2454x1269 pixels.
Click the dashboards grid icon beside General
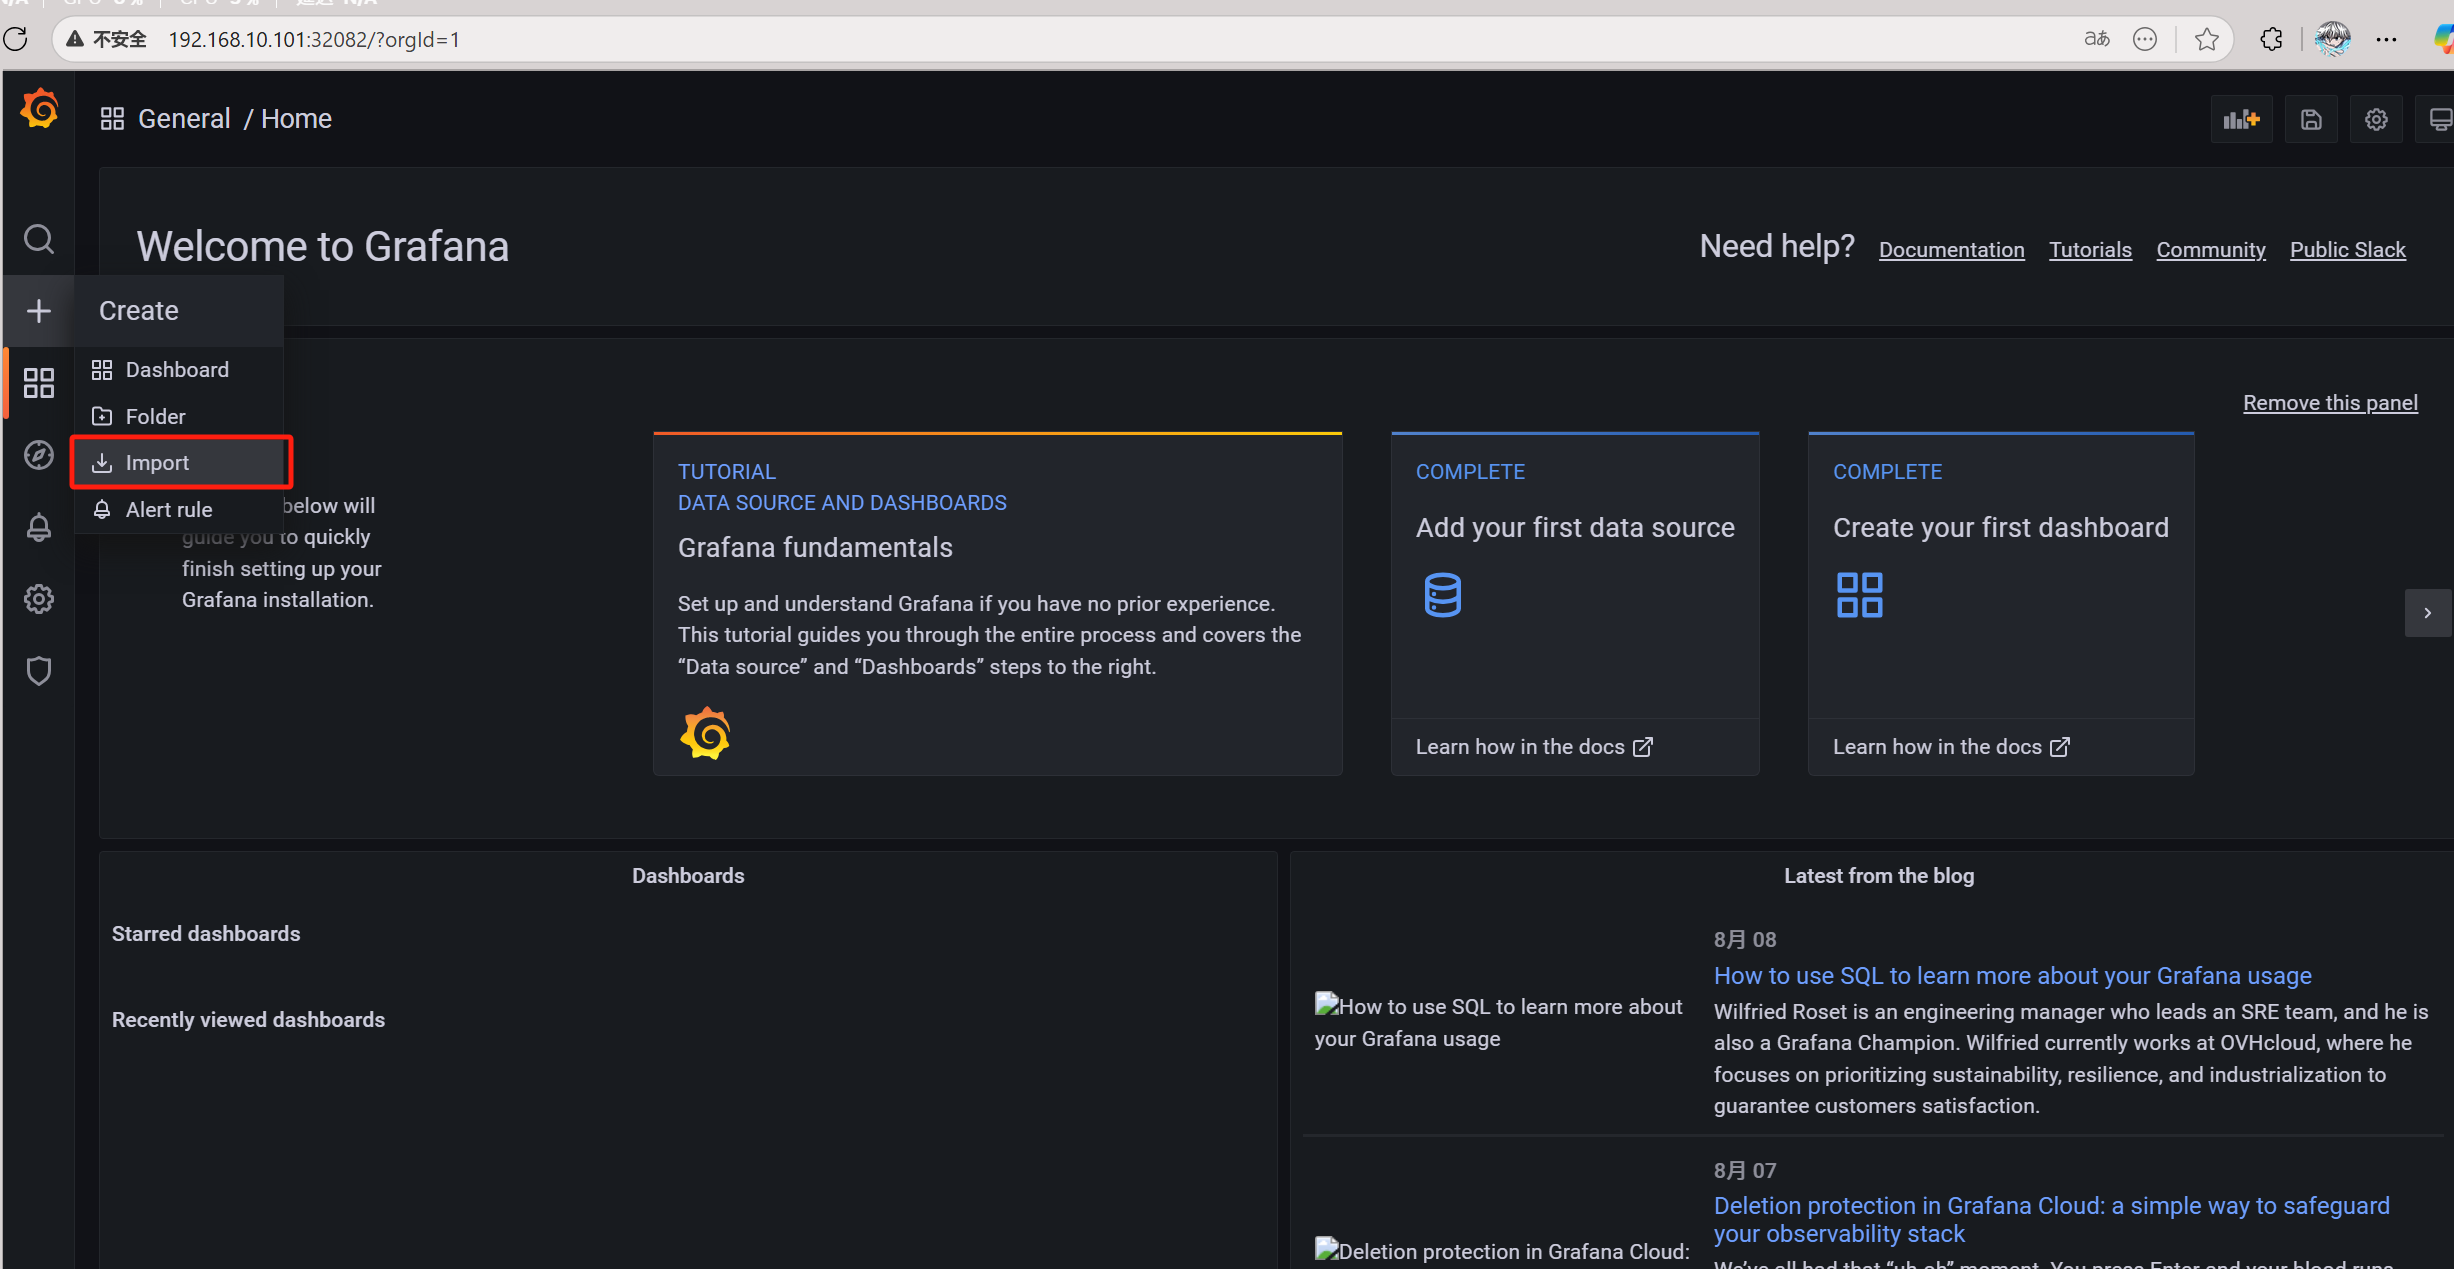112,119
